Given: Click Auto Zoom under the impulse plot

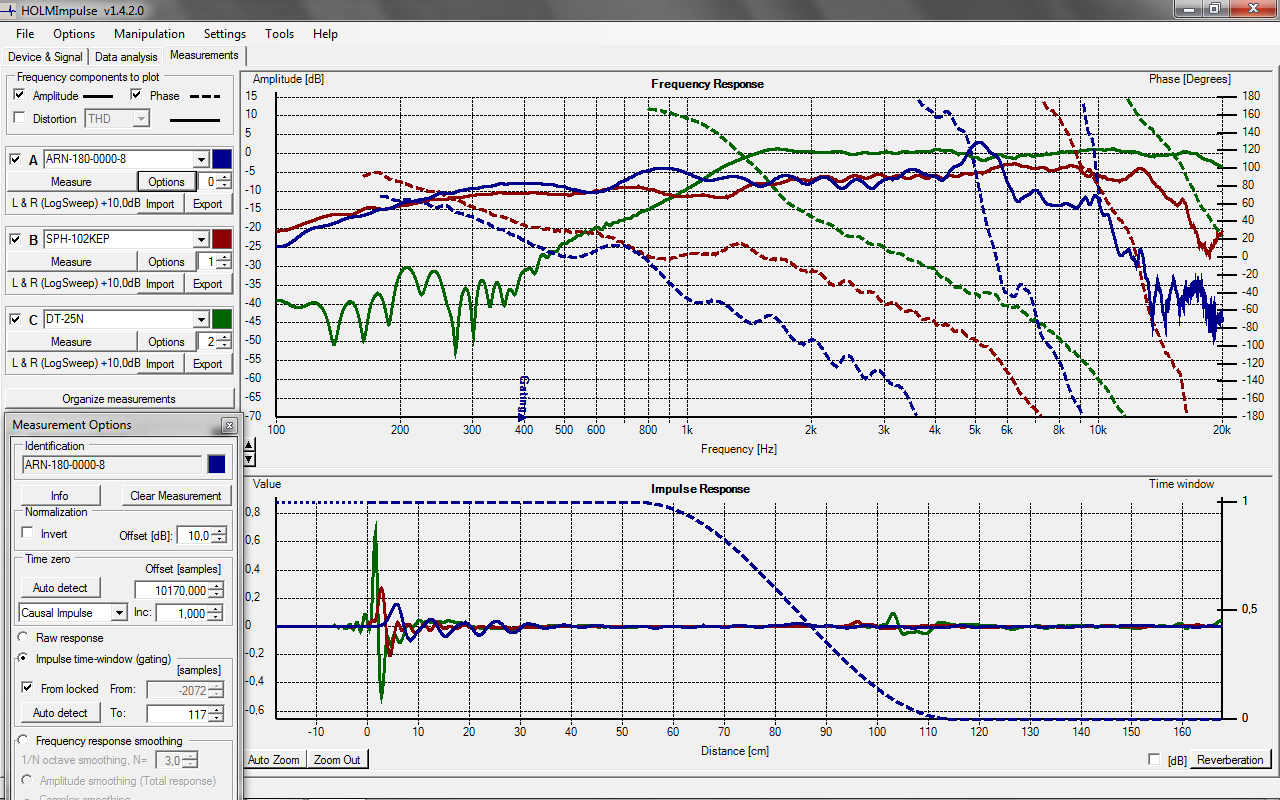Looking at the screenshot, I should click(274, 760).
